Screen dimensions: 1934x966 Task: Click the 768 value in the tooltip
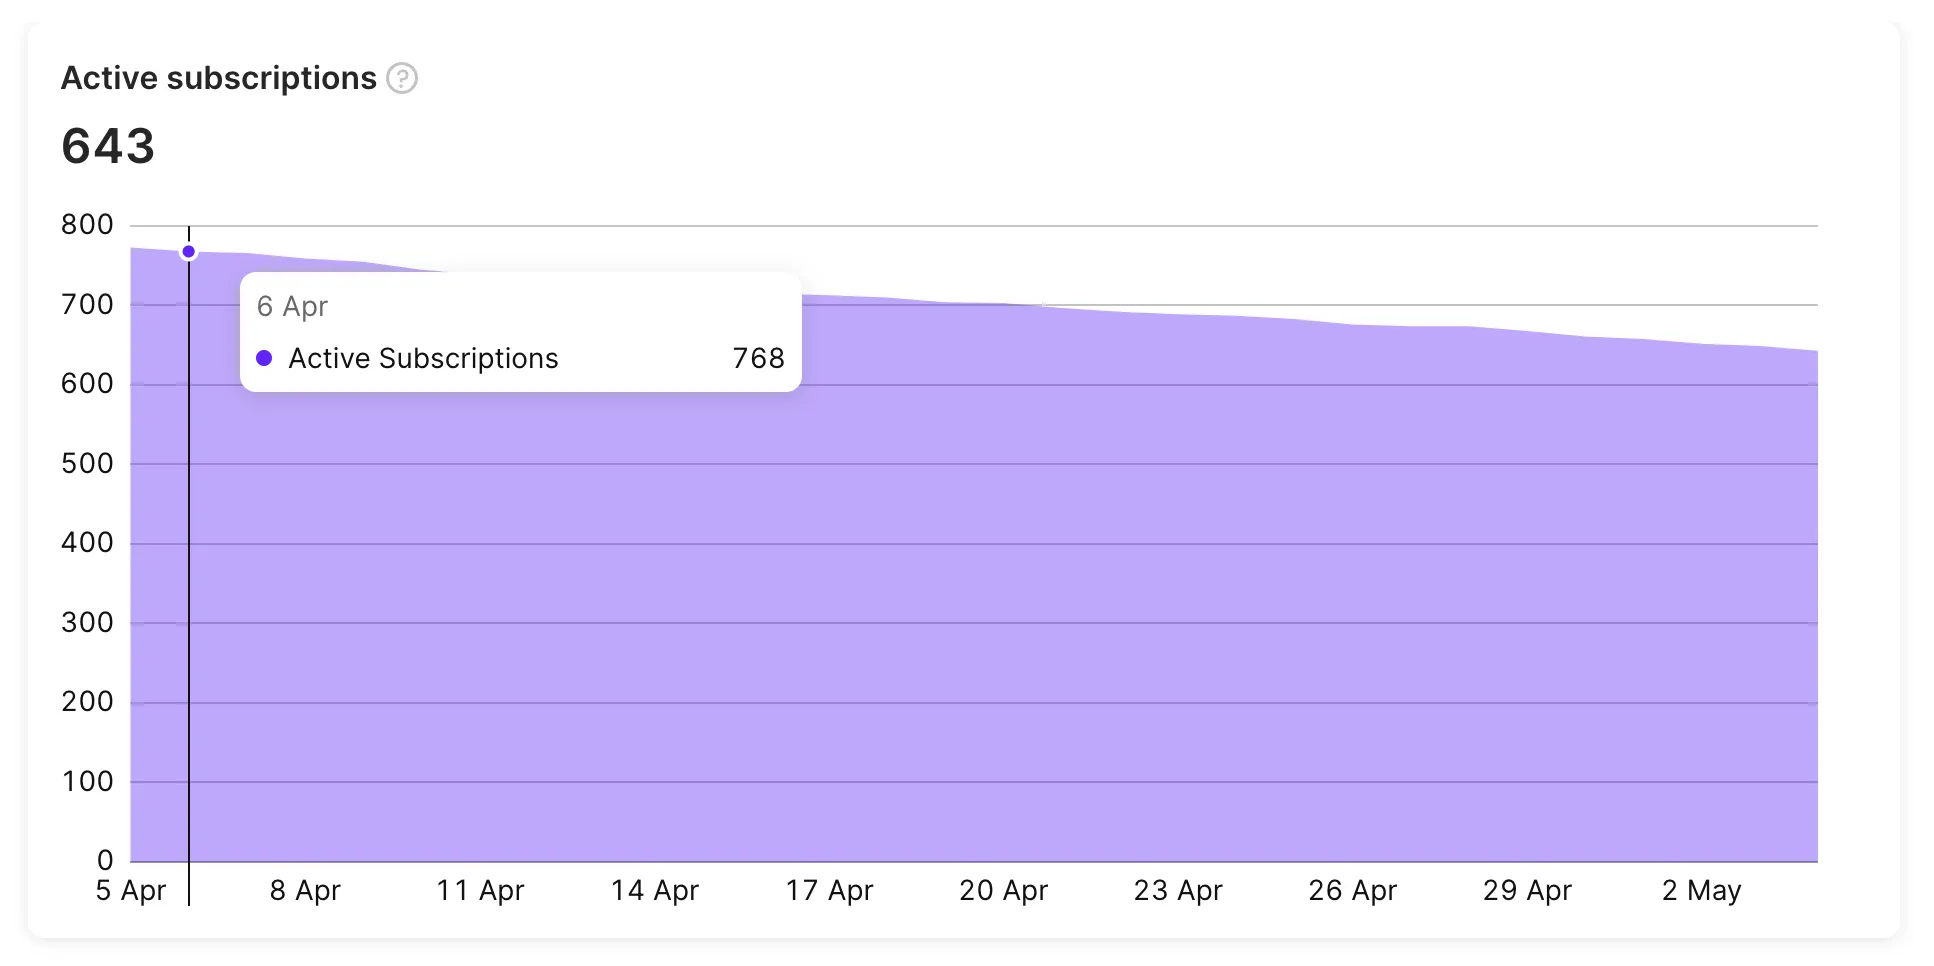point(758,358)
